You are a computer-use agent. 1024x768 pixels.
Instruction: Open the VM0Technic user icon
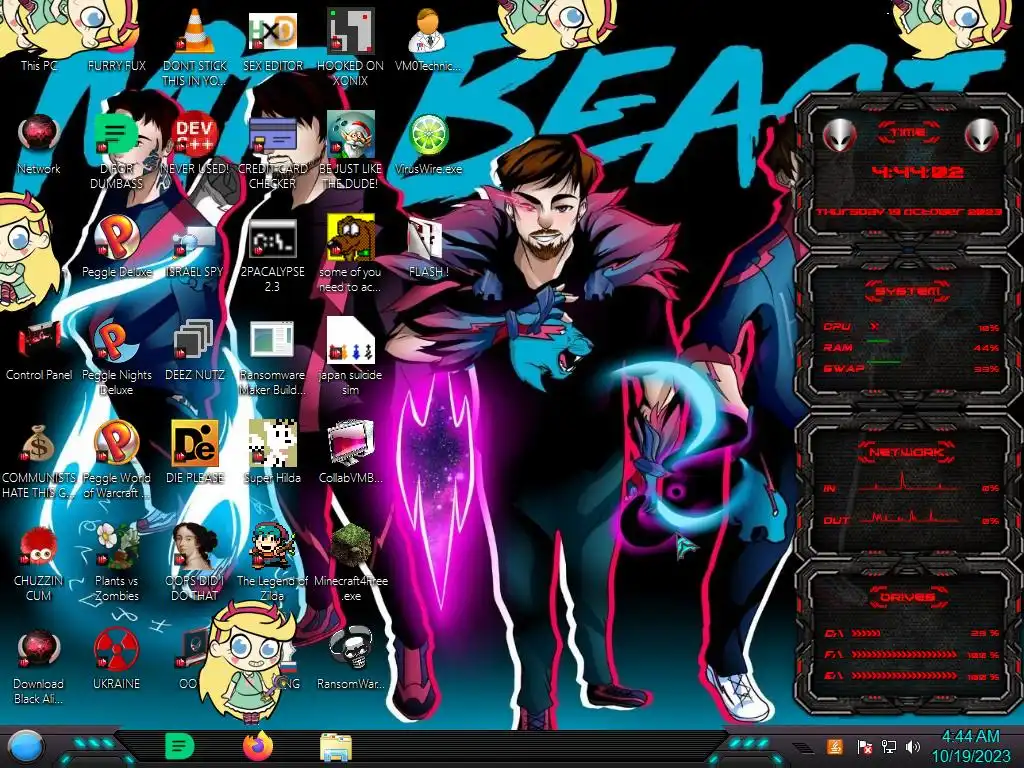[x=428, y=39]
